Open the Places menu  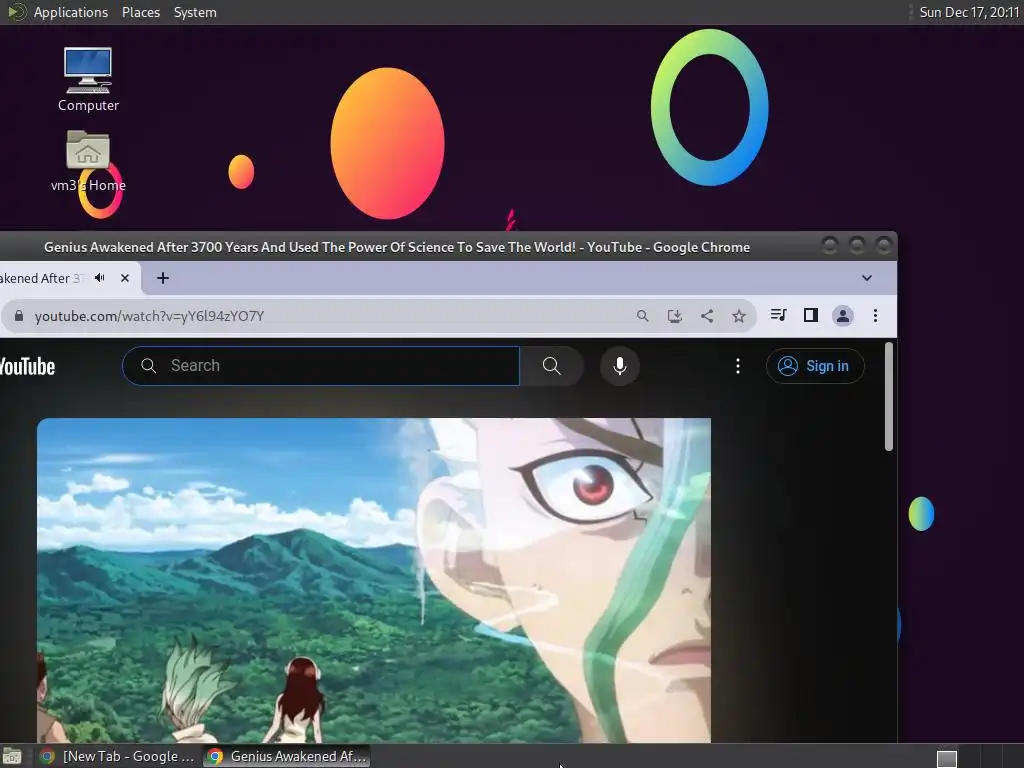tap(141, 12)
